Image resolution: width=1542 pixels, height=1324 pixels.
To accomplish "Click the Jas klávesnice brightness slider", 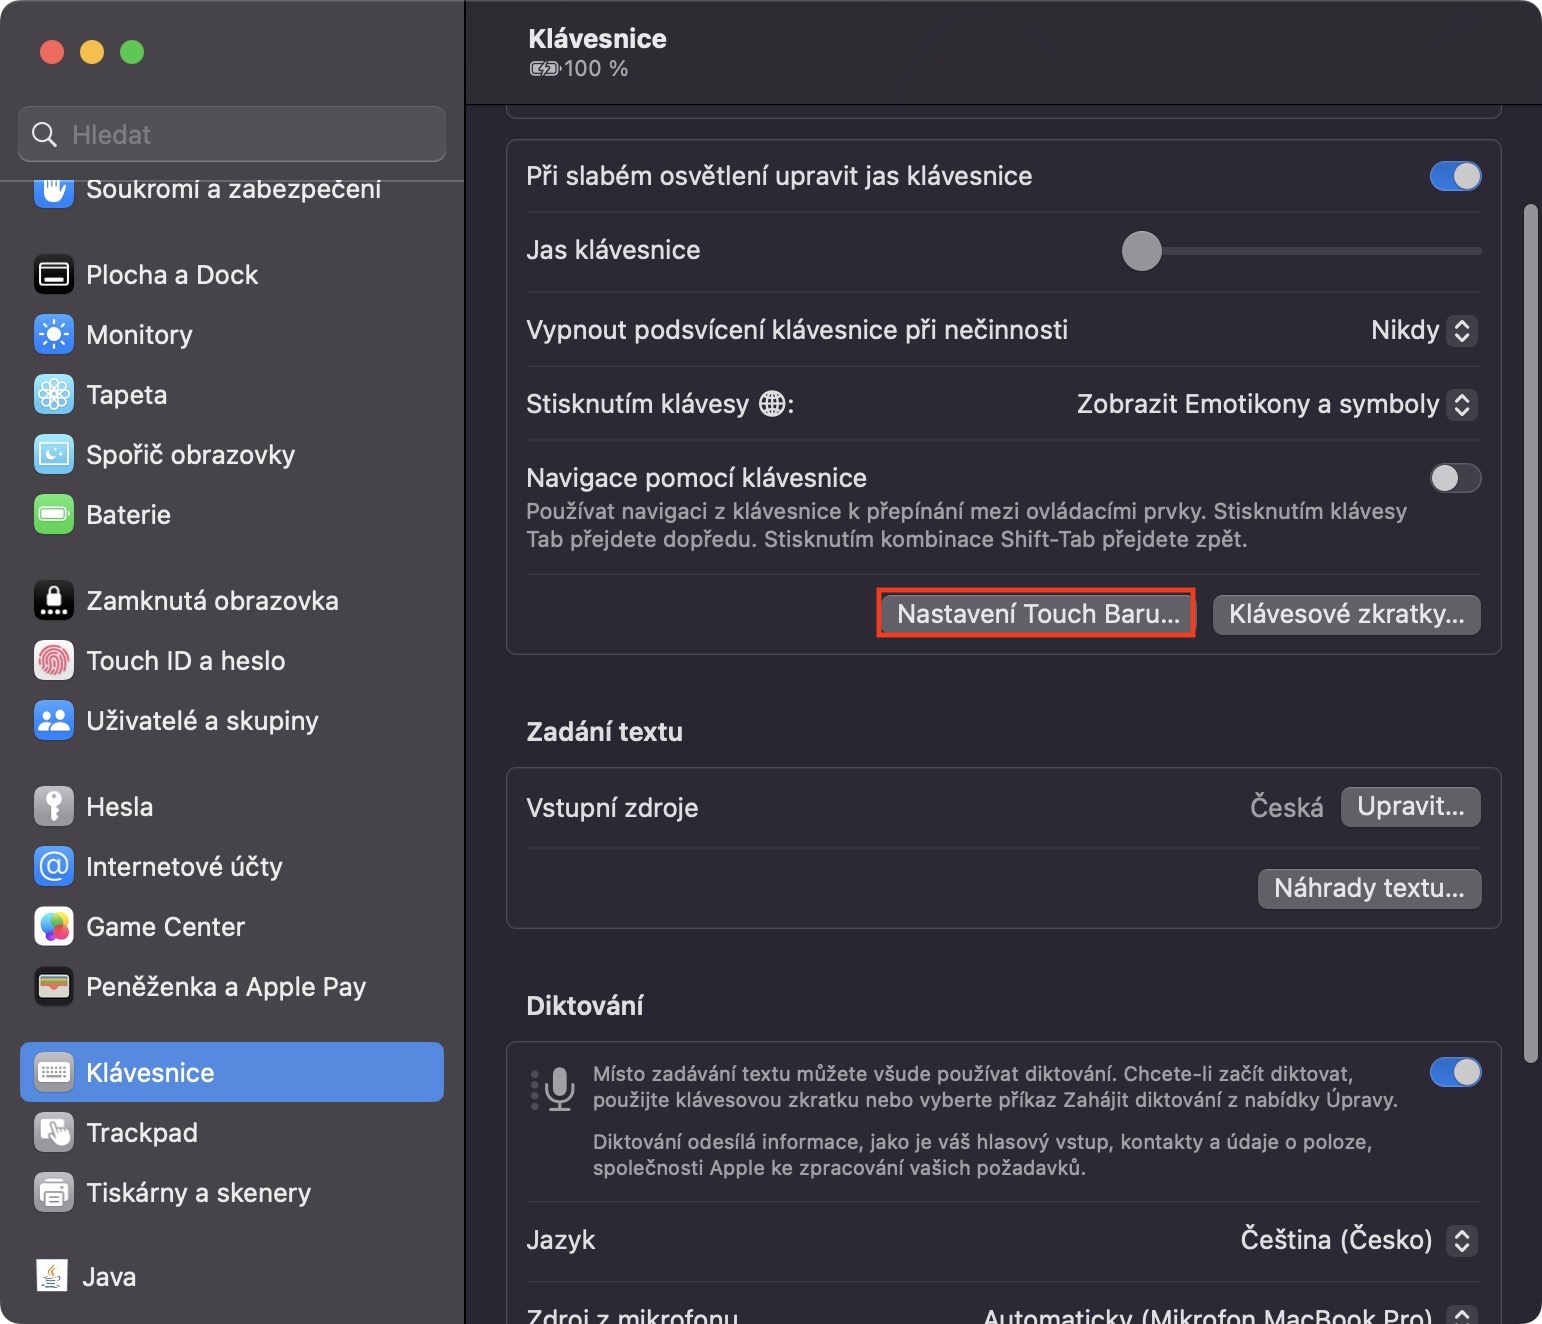I will (1302, 251).
